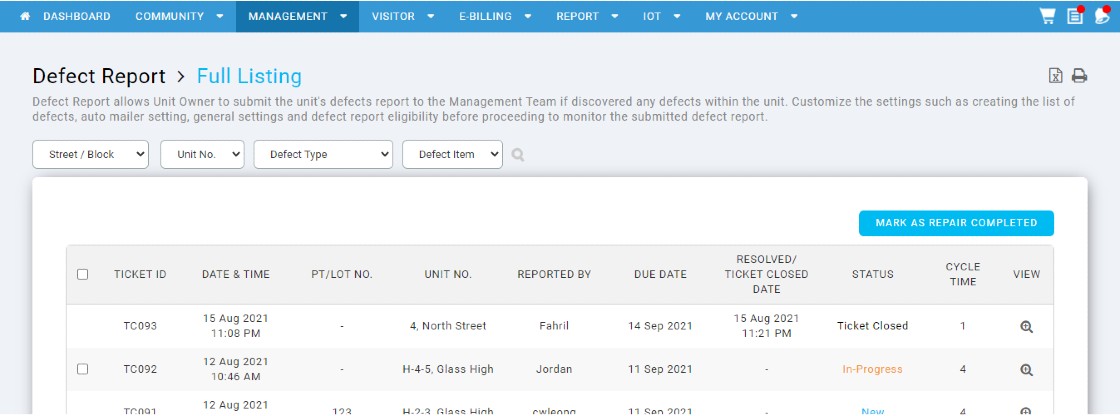Viewport: 1120px width, 416px height.
Task: Expand the Report menu
Action: pyautogui.click(x=587, y=16)
